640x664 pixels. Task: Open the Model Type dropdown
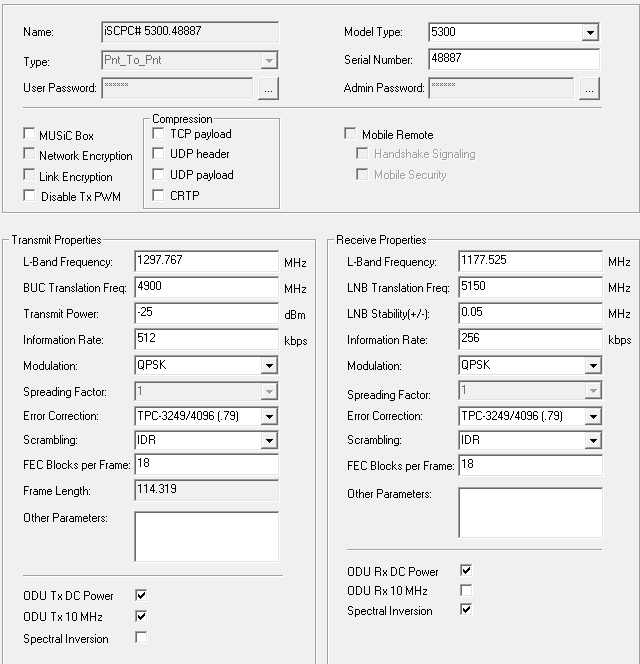pyautogui.click(x=590, y=32)
